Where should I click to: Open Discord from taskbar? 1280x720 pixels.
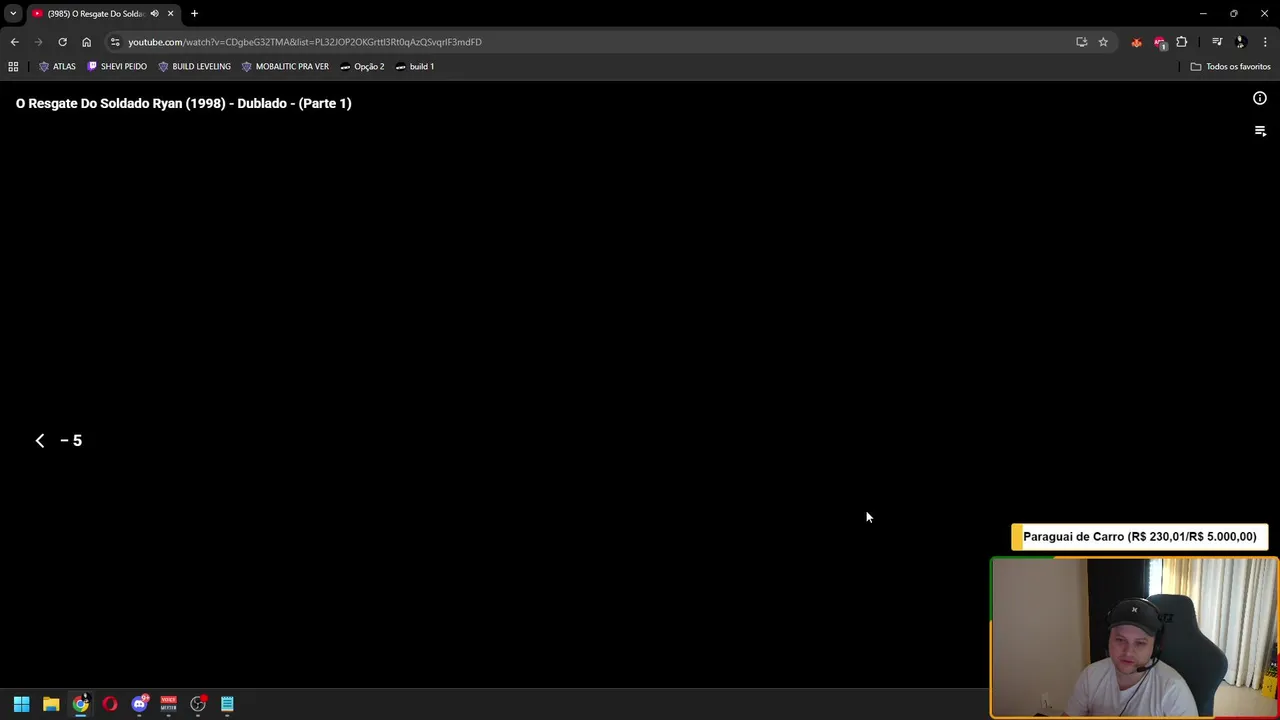point(139,704)
